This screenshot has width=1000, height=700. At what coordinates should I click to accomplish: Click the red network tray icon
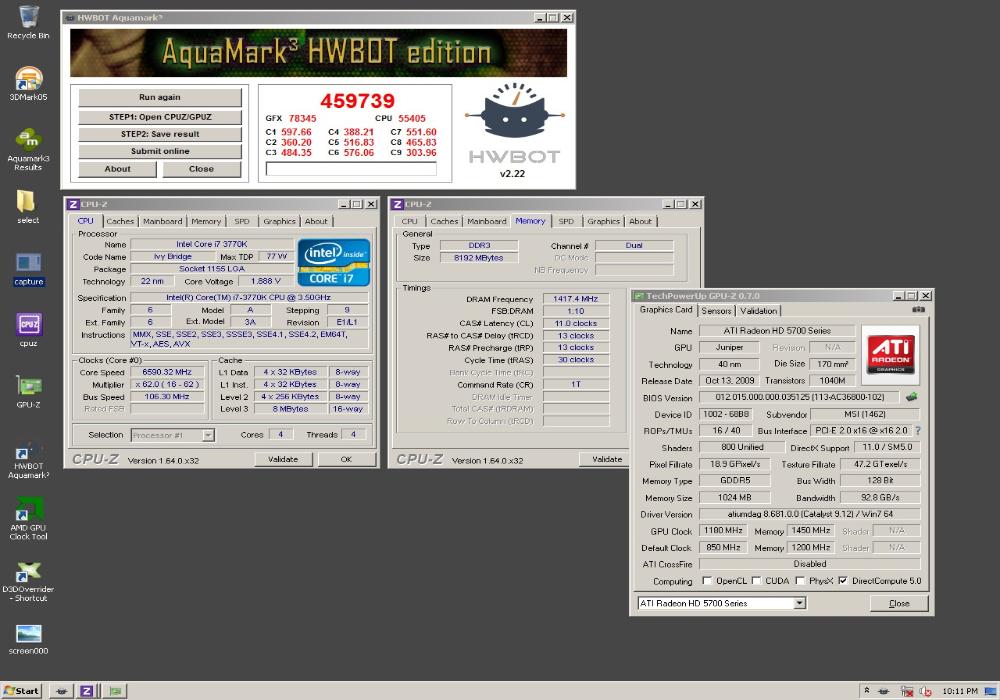pos(906,691)
